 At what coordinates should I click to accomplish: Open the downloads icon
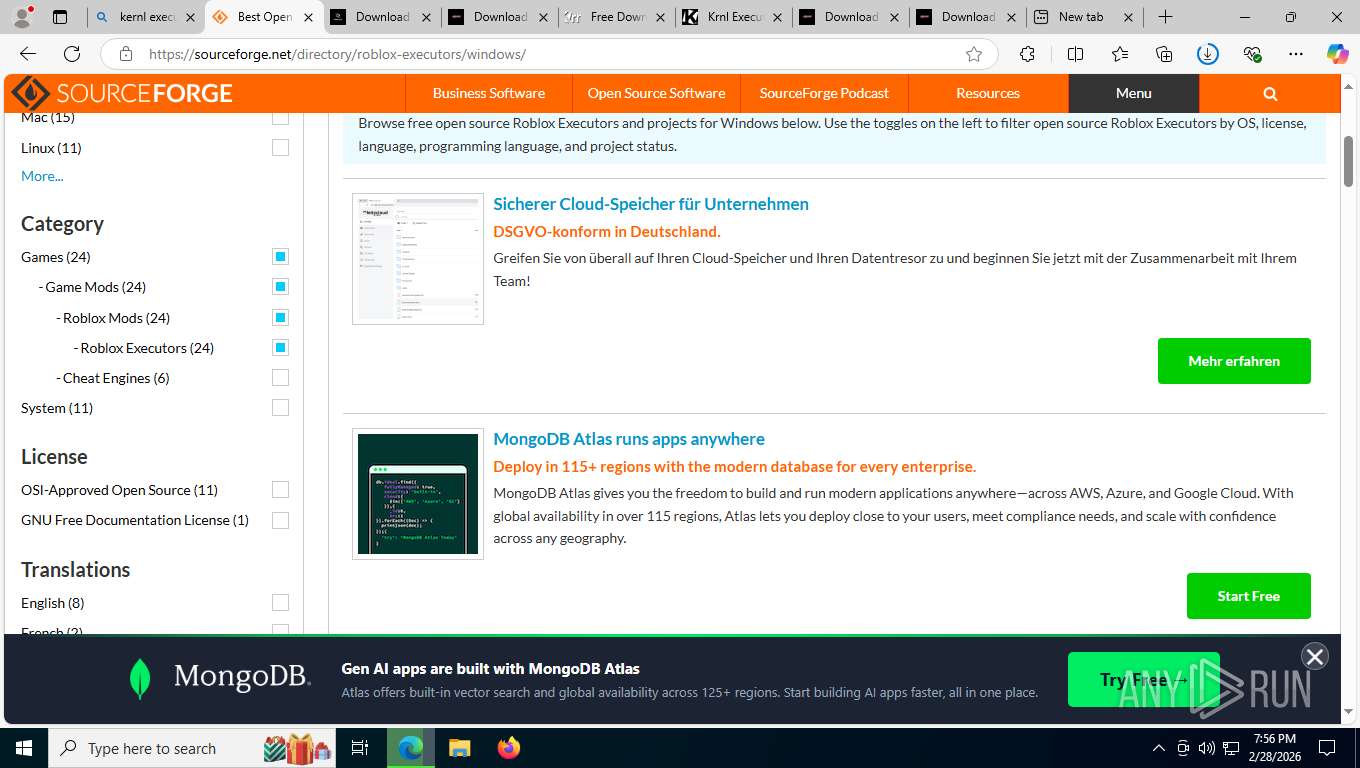1208,54
